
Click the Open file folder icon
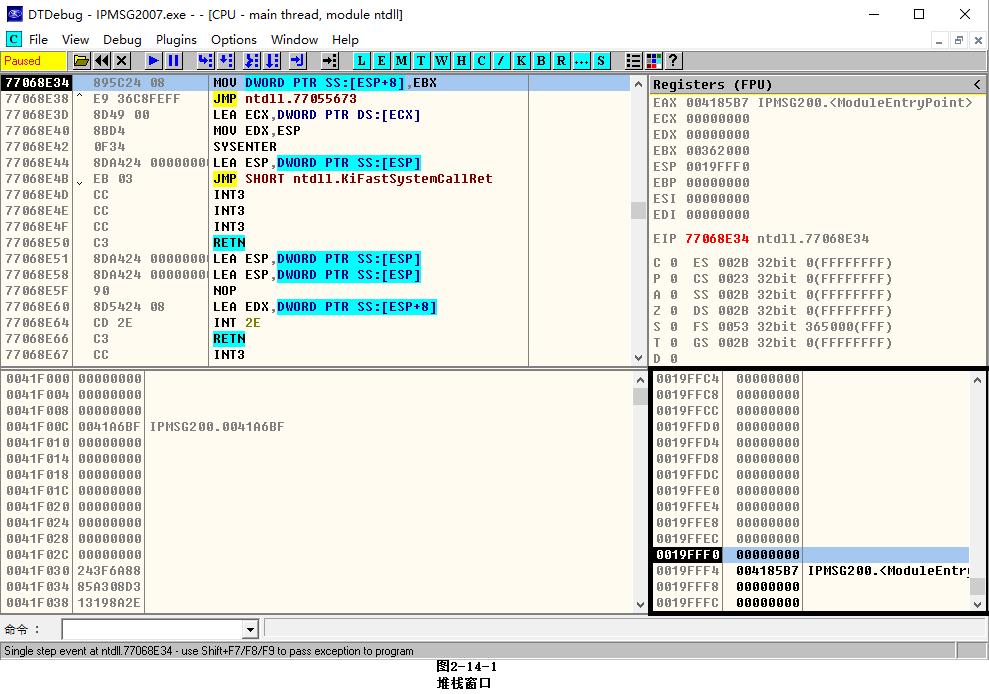point(82,61)
